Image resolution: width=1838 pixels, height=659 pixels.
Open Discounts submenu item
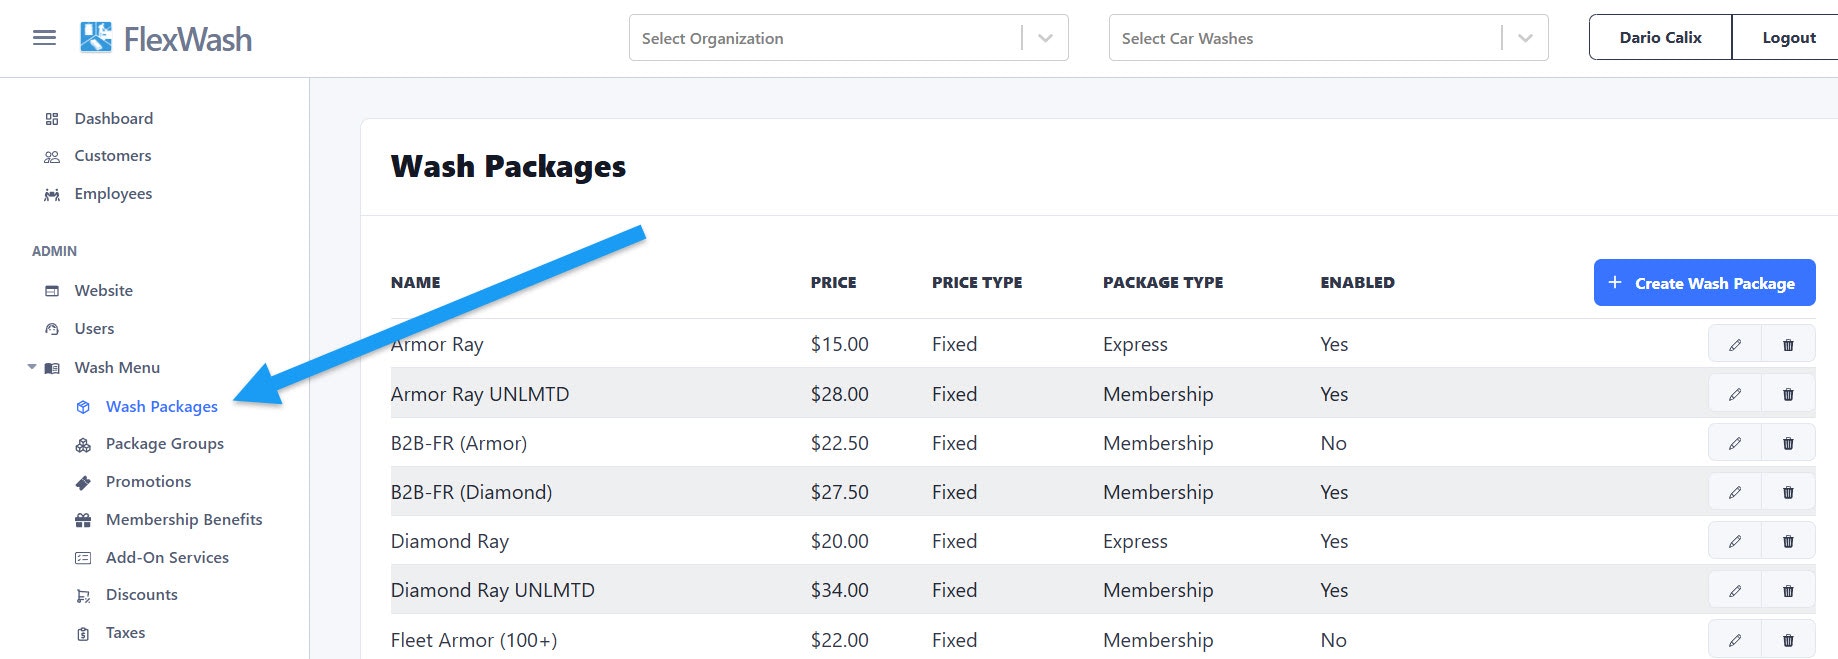(142, 595)
